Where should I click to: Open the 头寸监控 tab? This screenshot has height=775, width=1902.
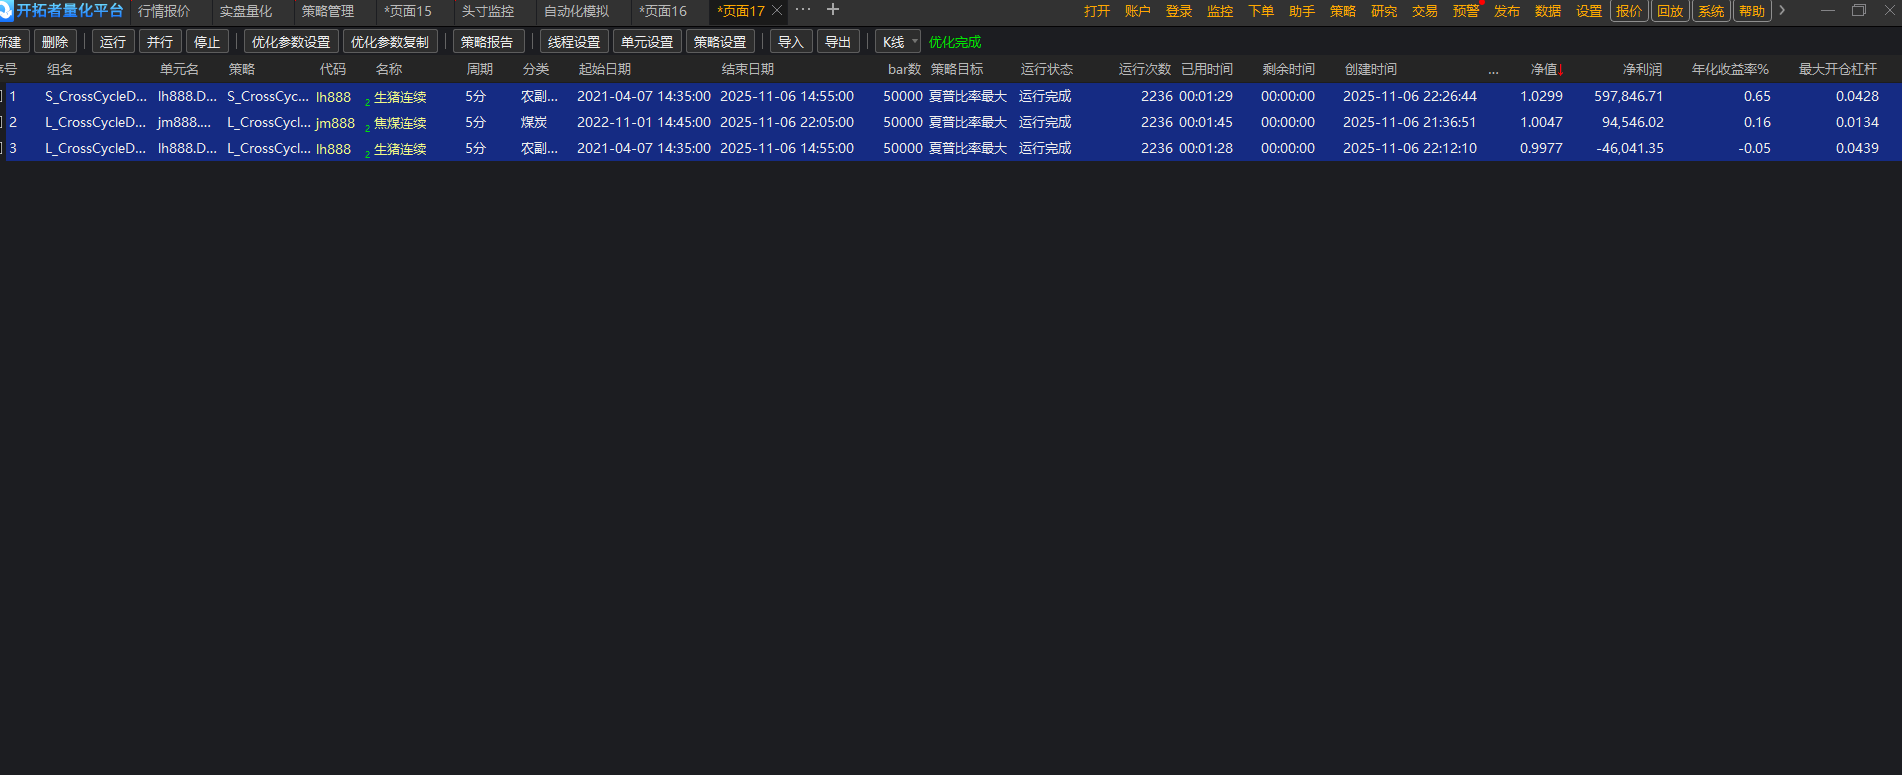click(488, 11)
